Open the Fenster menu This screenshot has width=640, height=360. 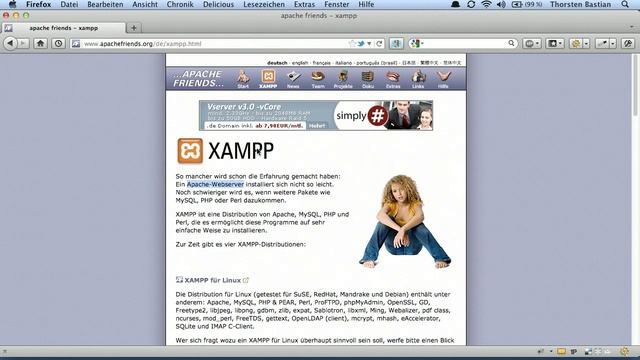tap(336, 4)
